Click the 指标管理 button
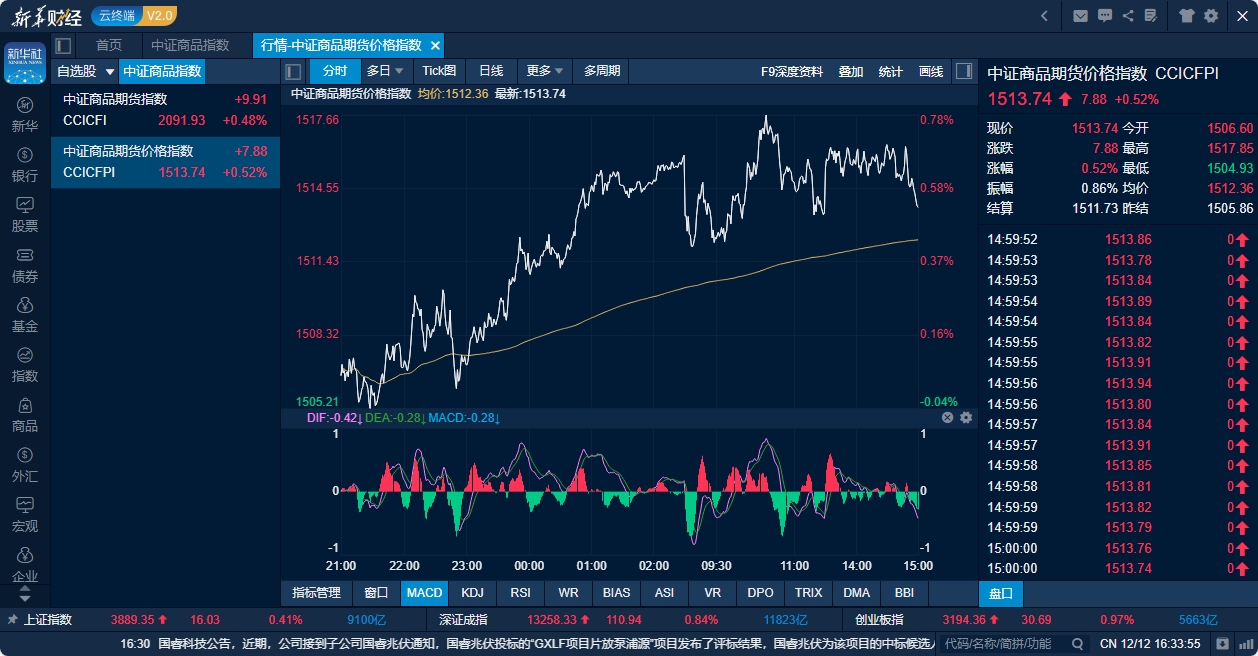This screenshot has height=656, width=1258. [316, 593]
